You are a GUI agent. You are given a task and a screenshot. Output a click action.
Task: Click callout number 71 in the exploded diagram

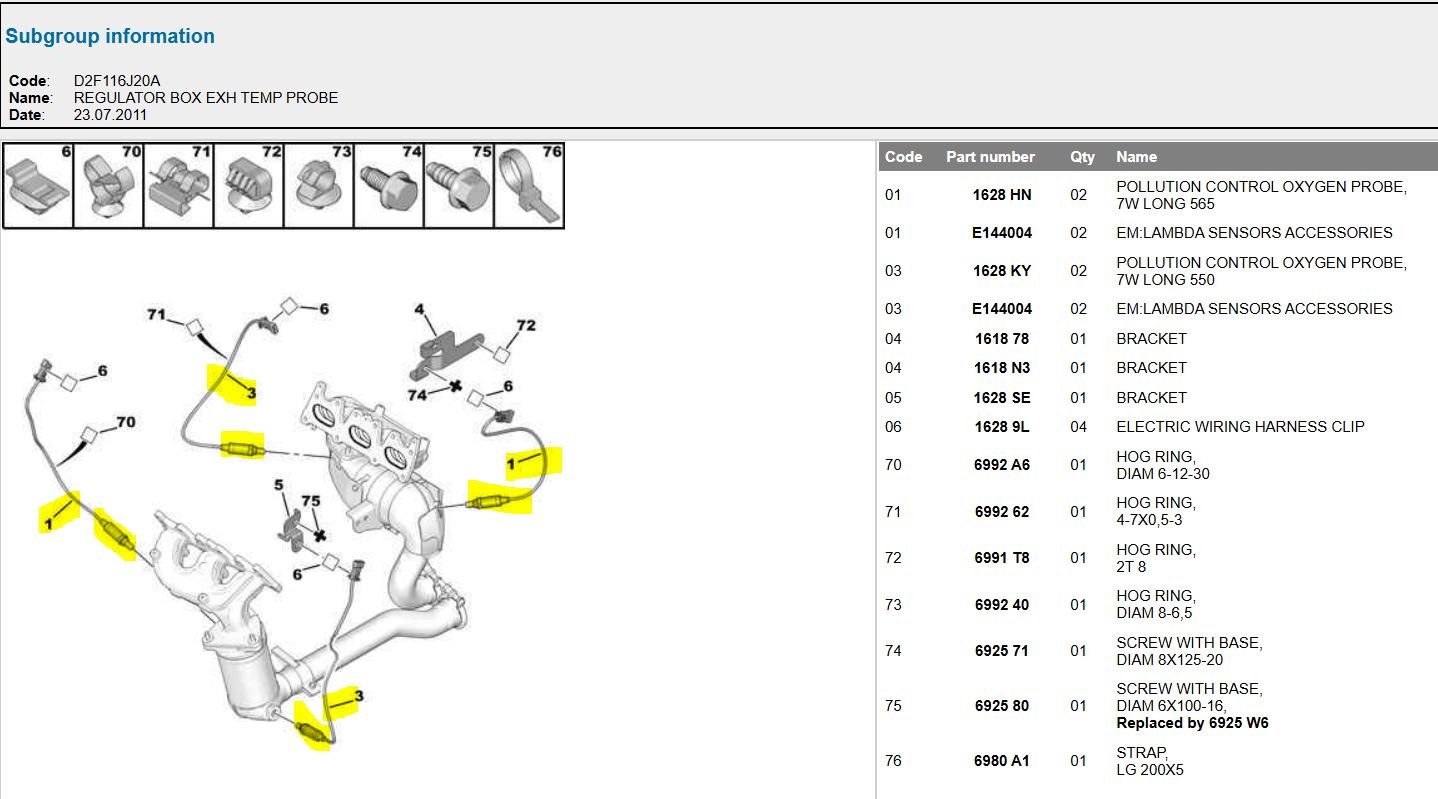click(x=156, y=315)
